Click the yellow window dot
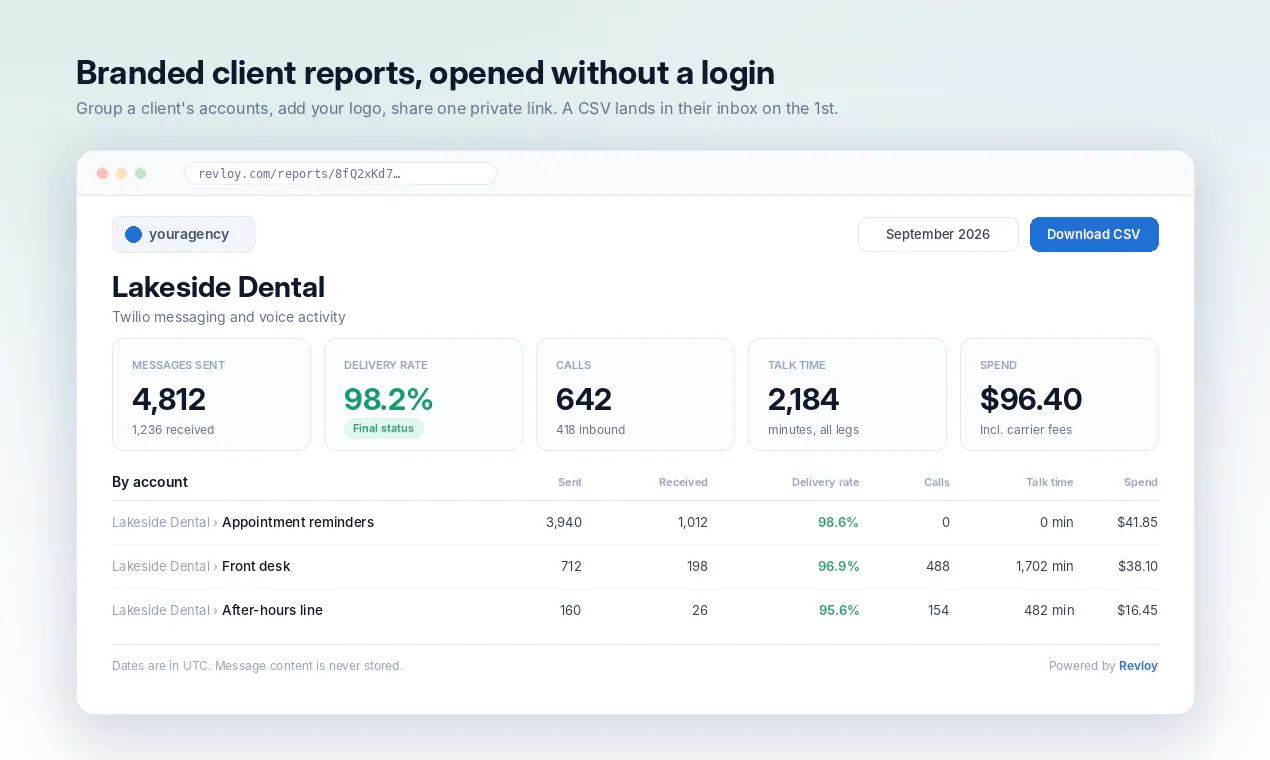This screenshot has width=1270, height=760. [x=121, y=173]
